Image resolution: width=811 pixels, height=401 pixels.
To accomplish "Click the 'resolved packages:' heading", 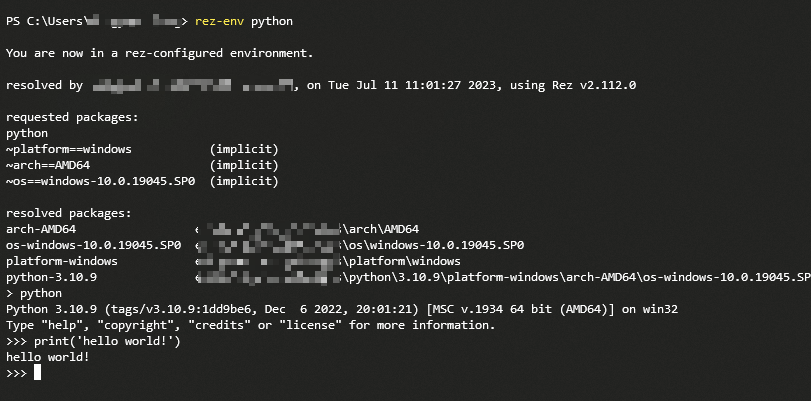I will point(69,213).
